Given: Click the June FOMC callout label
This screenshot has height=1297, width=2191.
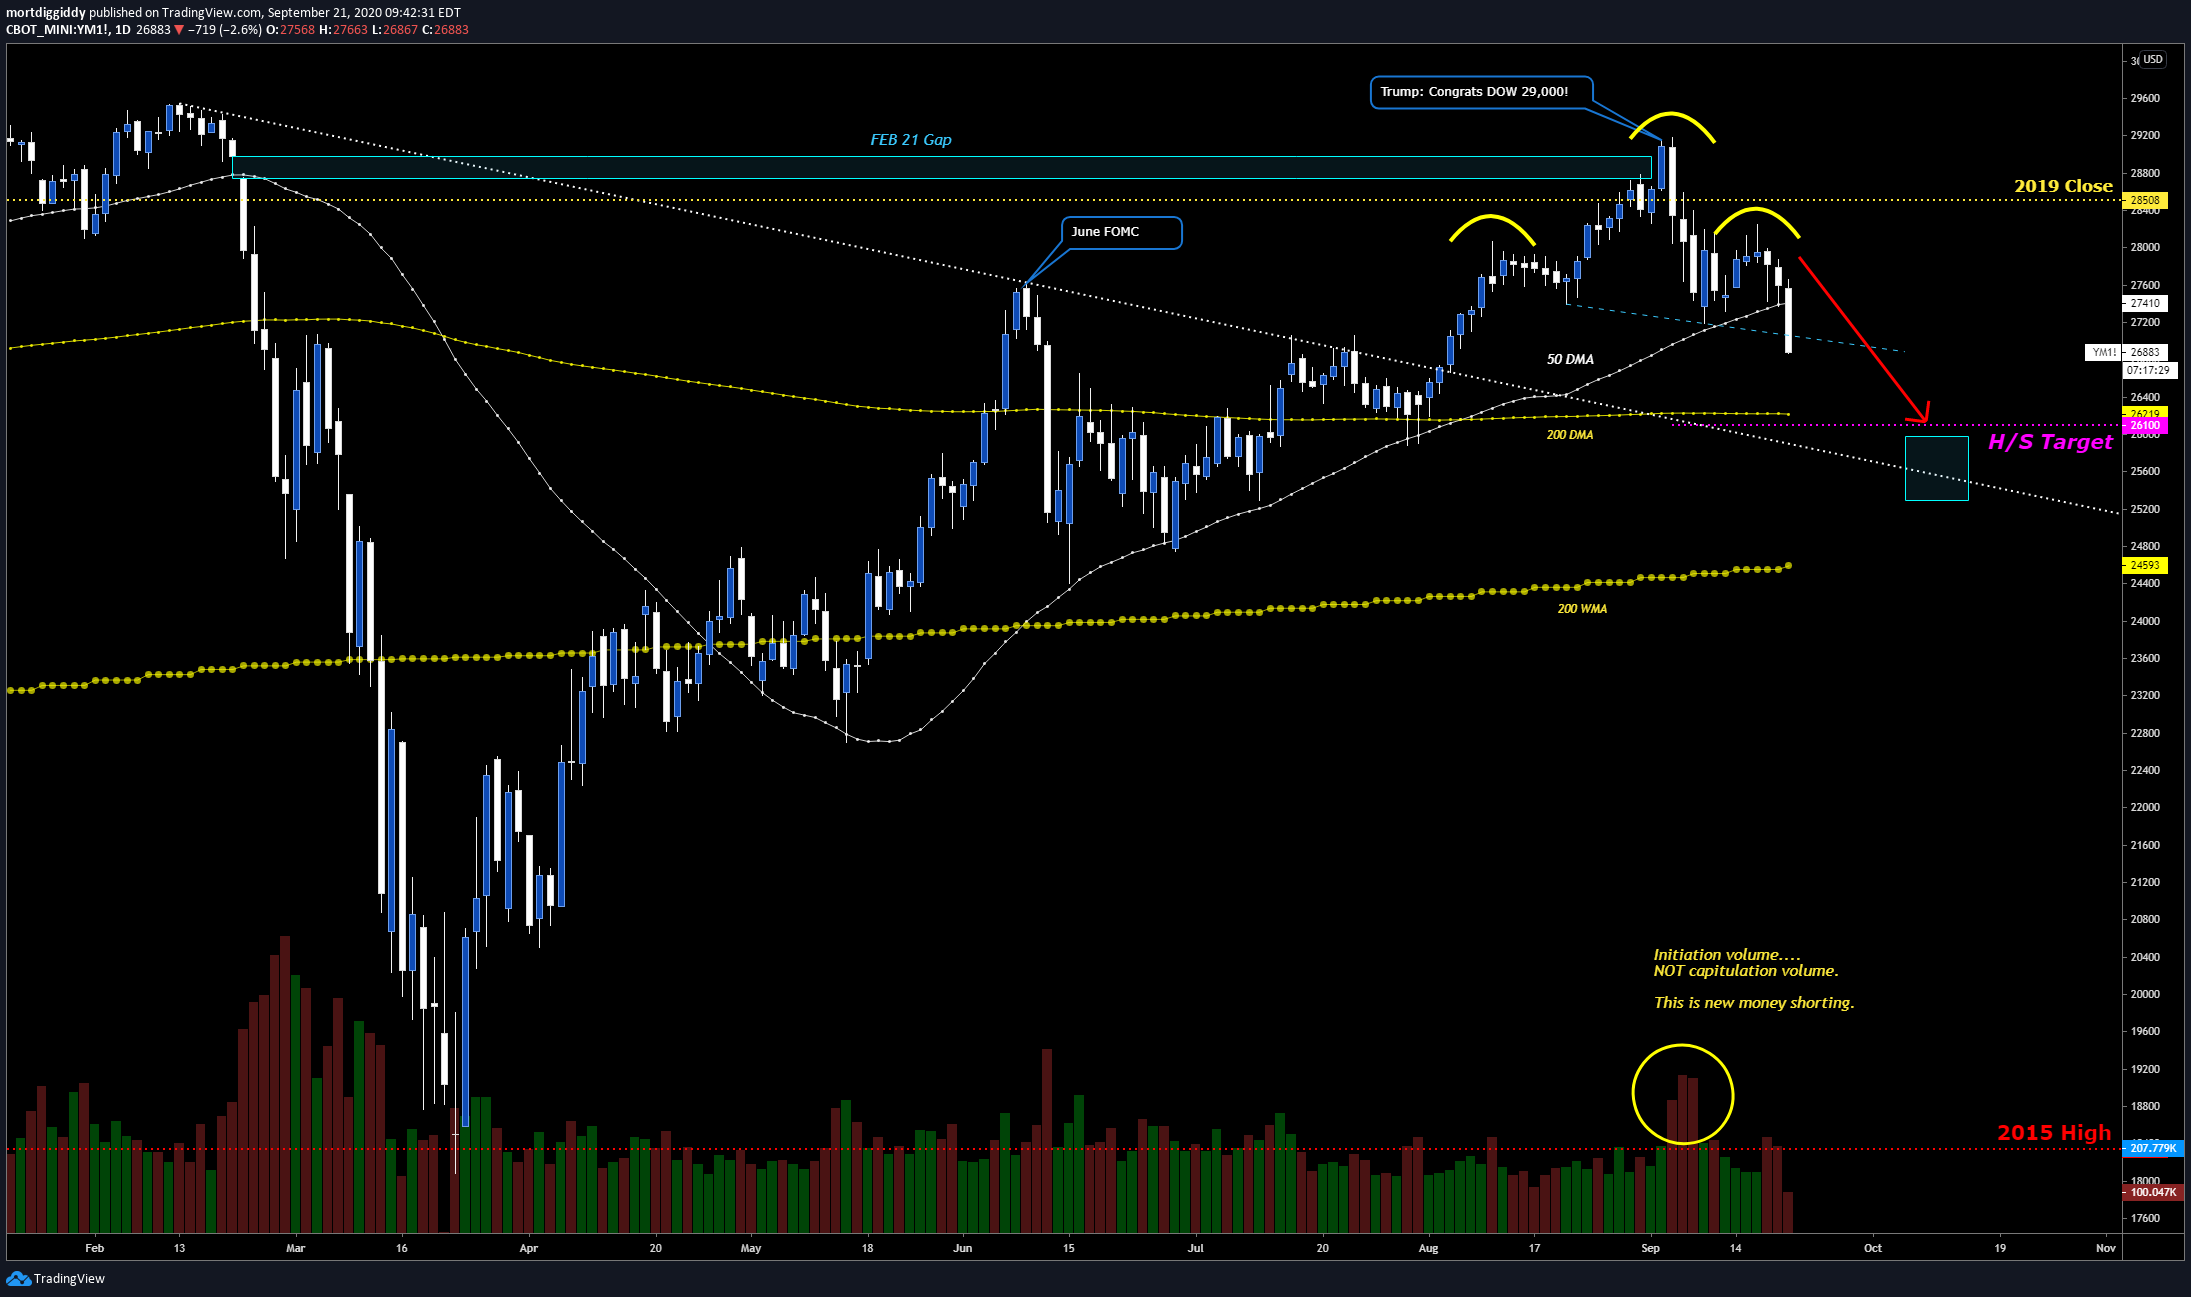Looking at the screenshot, I should pos(1120,232).
